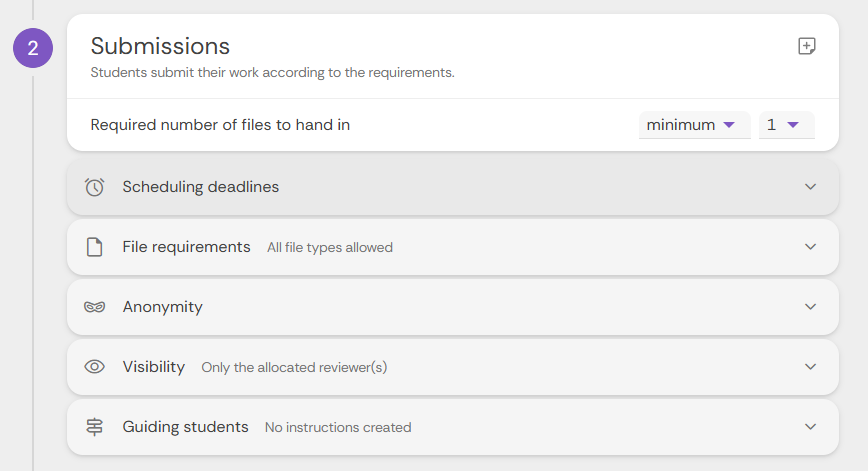This screenshot has width=868, height=471.
Task: Click the file document icon for File requirements
Action: tap(95, 247)
